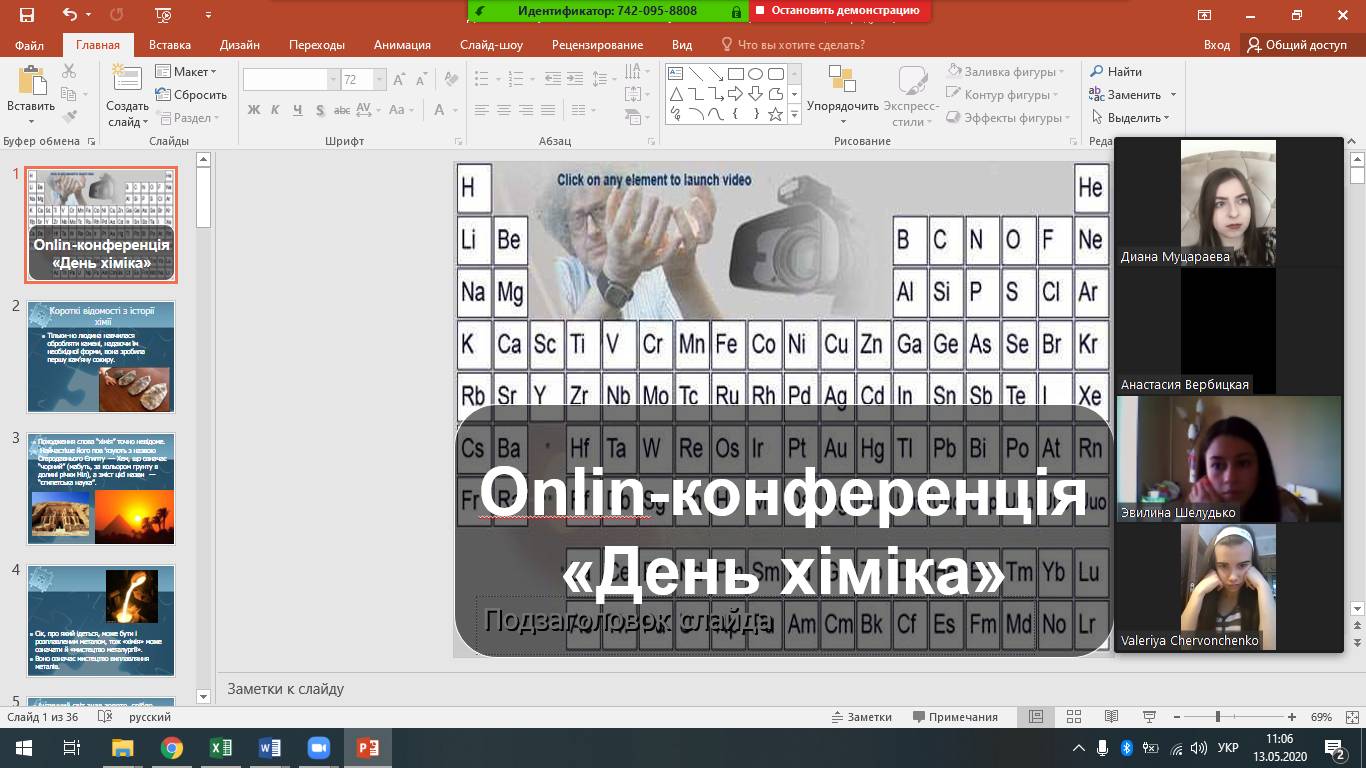Toggle bold (Ж) formatting
This screenshot has height=768, width=1366.
point(254,110)
